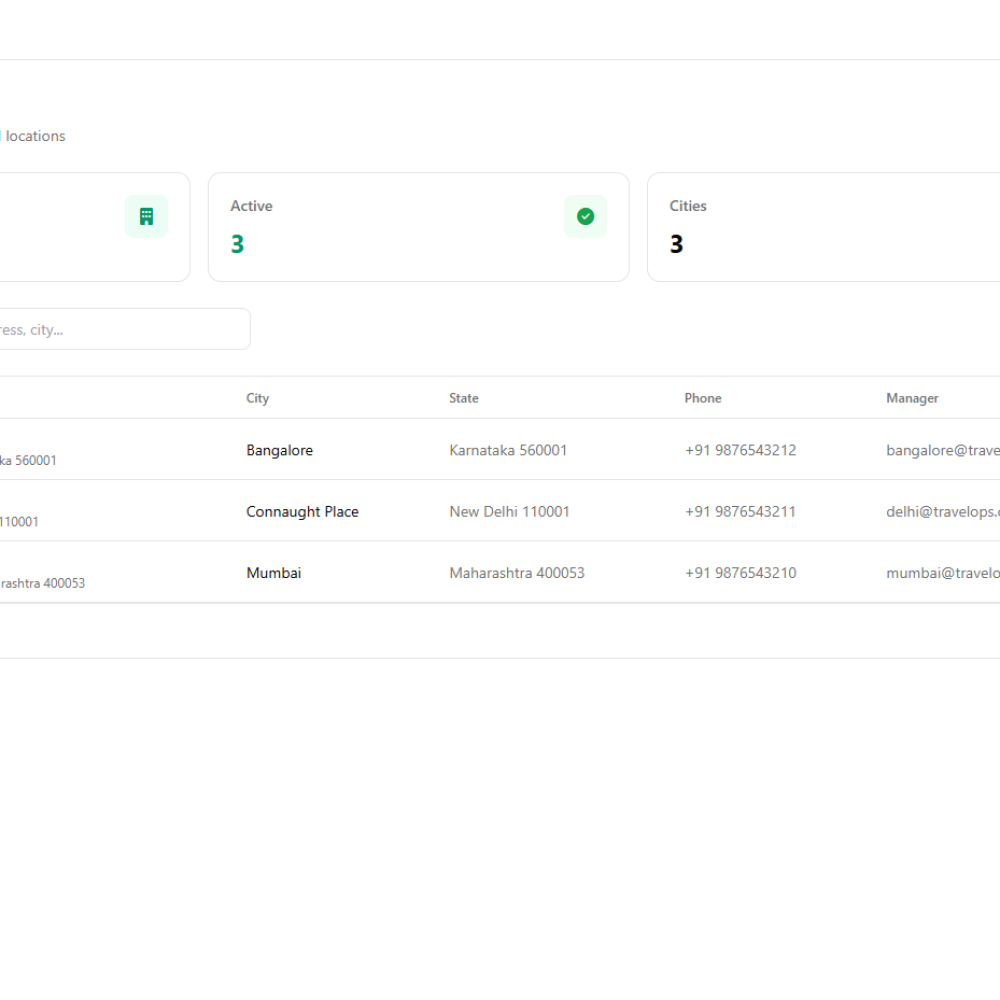Click the New Delhi 110001 state cell
Screen dimensions: 1000x1000
click(509, 511)
